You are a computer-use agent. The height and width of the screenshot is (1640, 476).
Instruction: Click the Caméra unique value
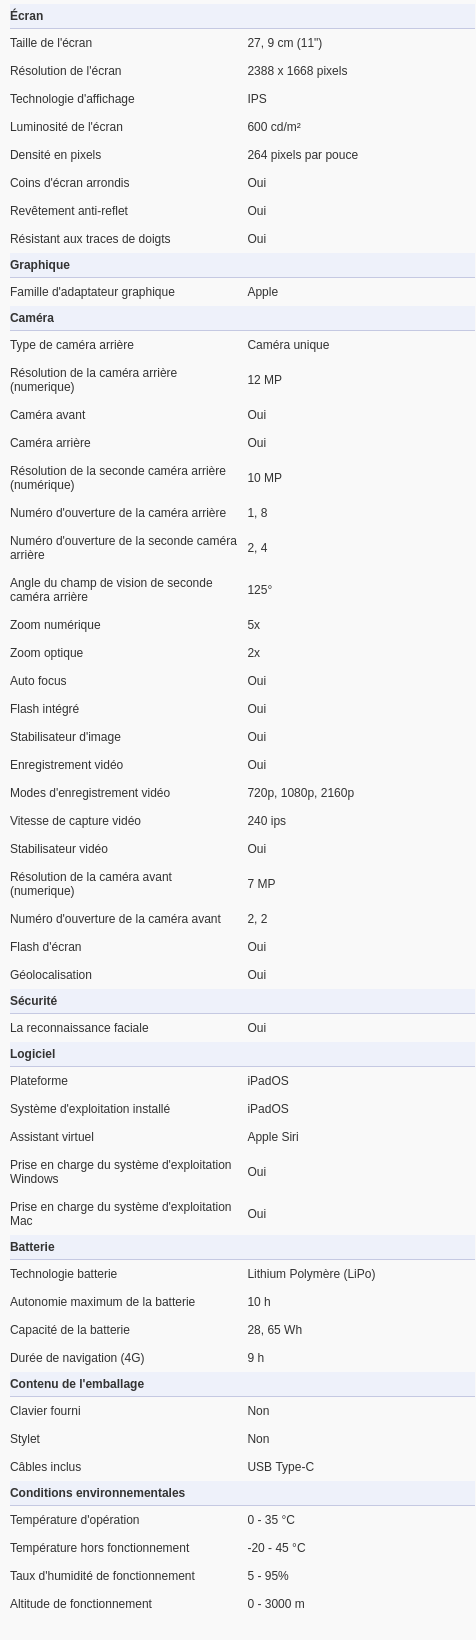tap(288, 345)
